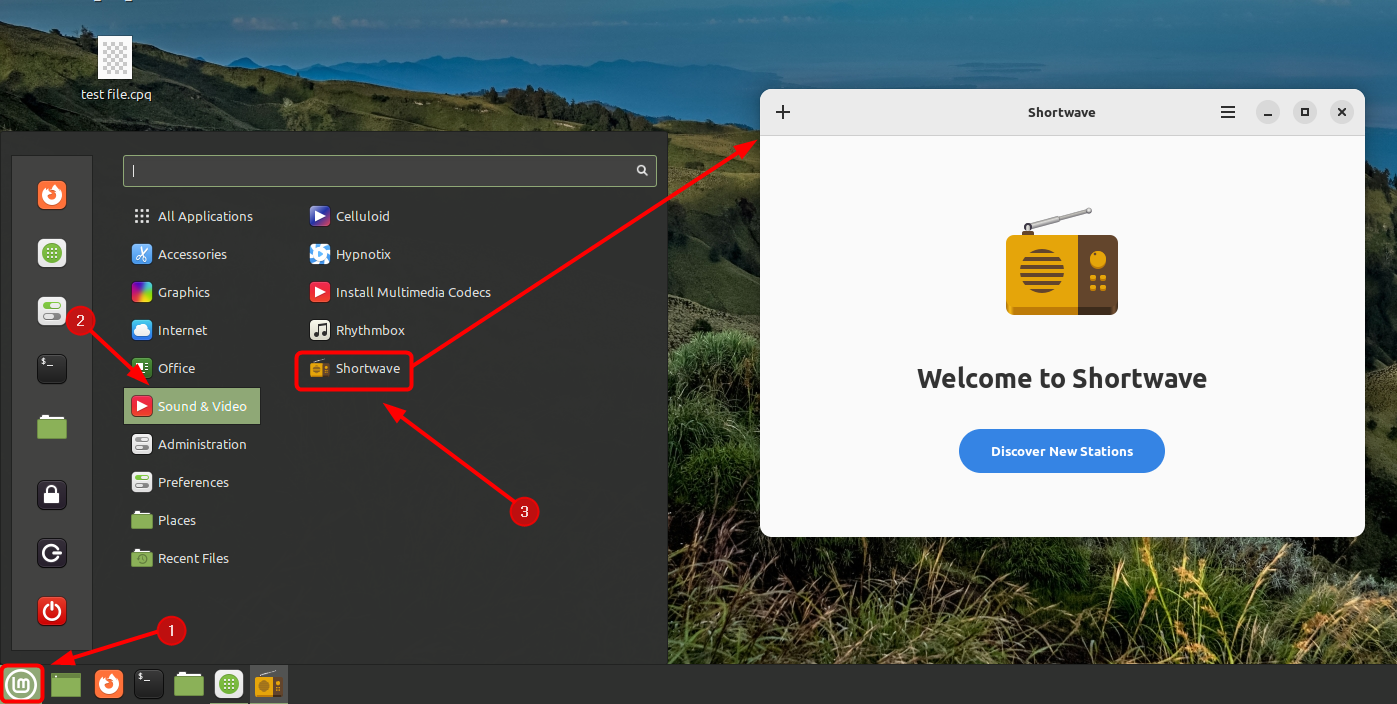Open Software Manager in the menu sidebar

pos(52,253)
